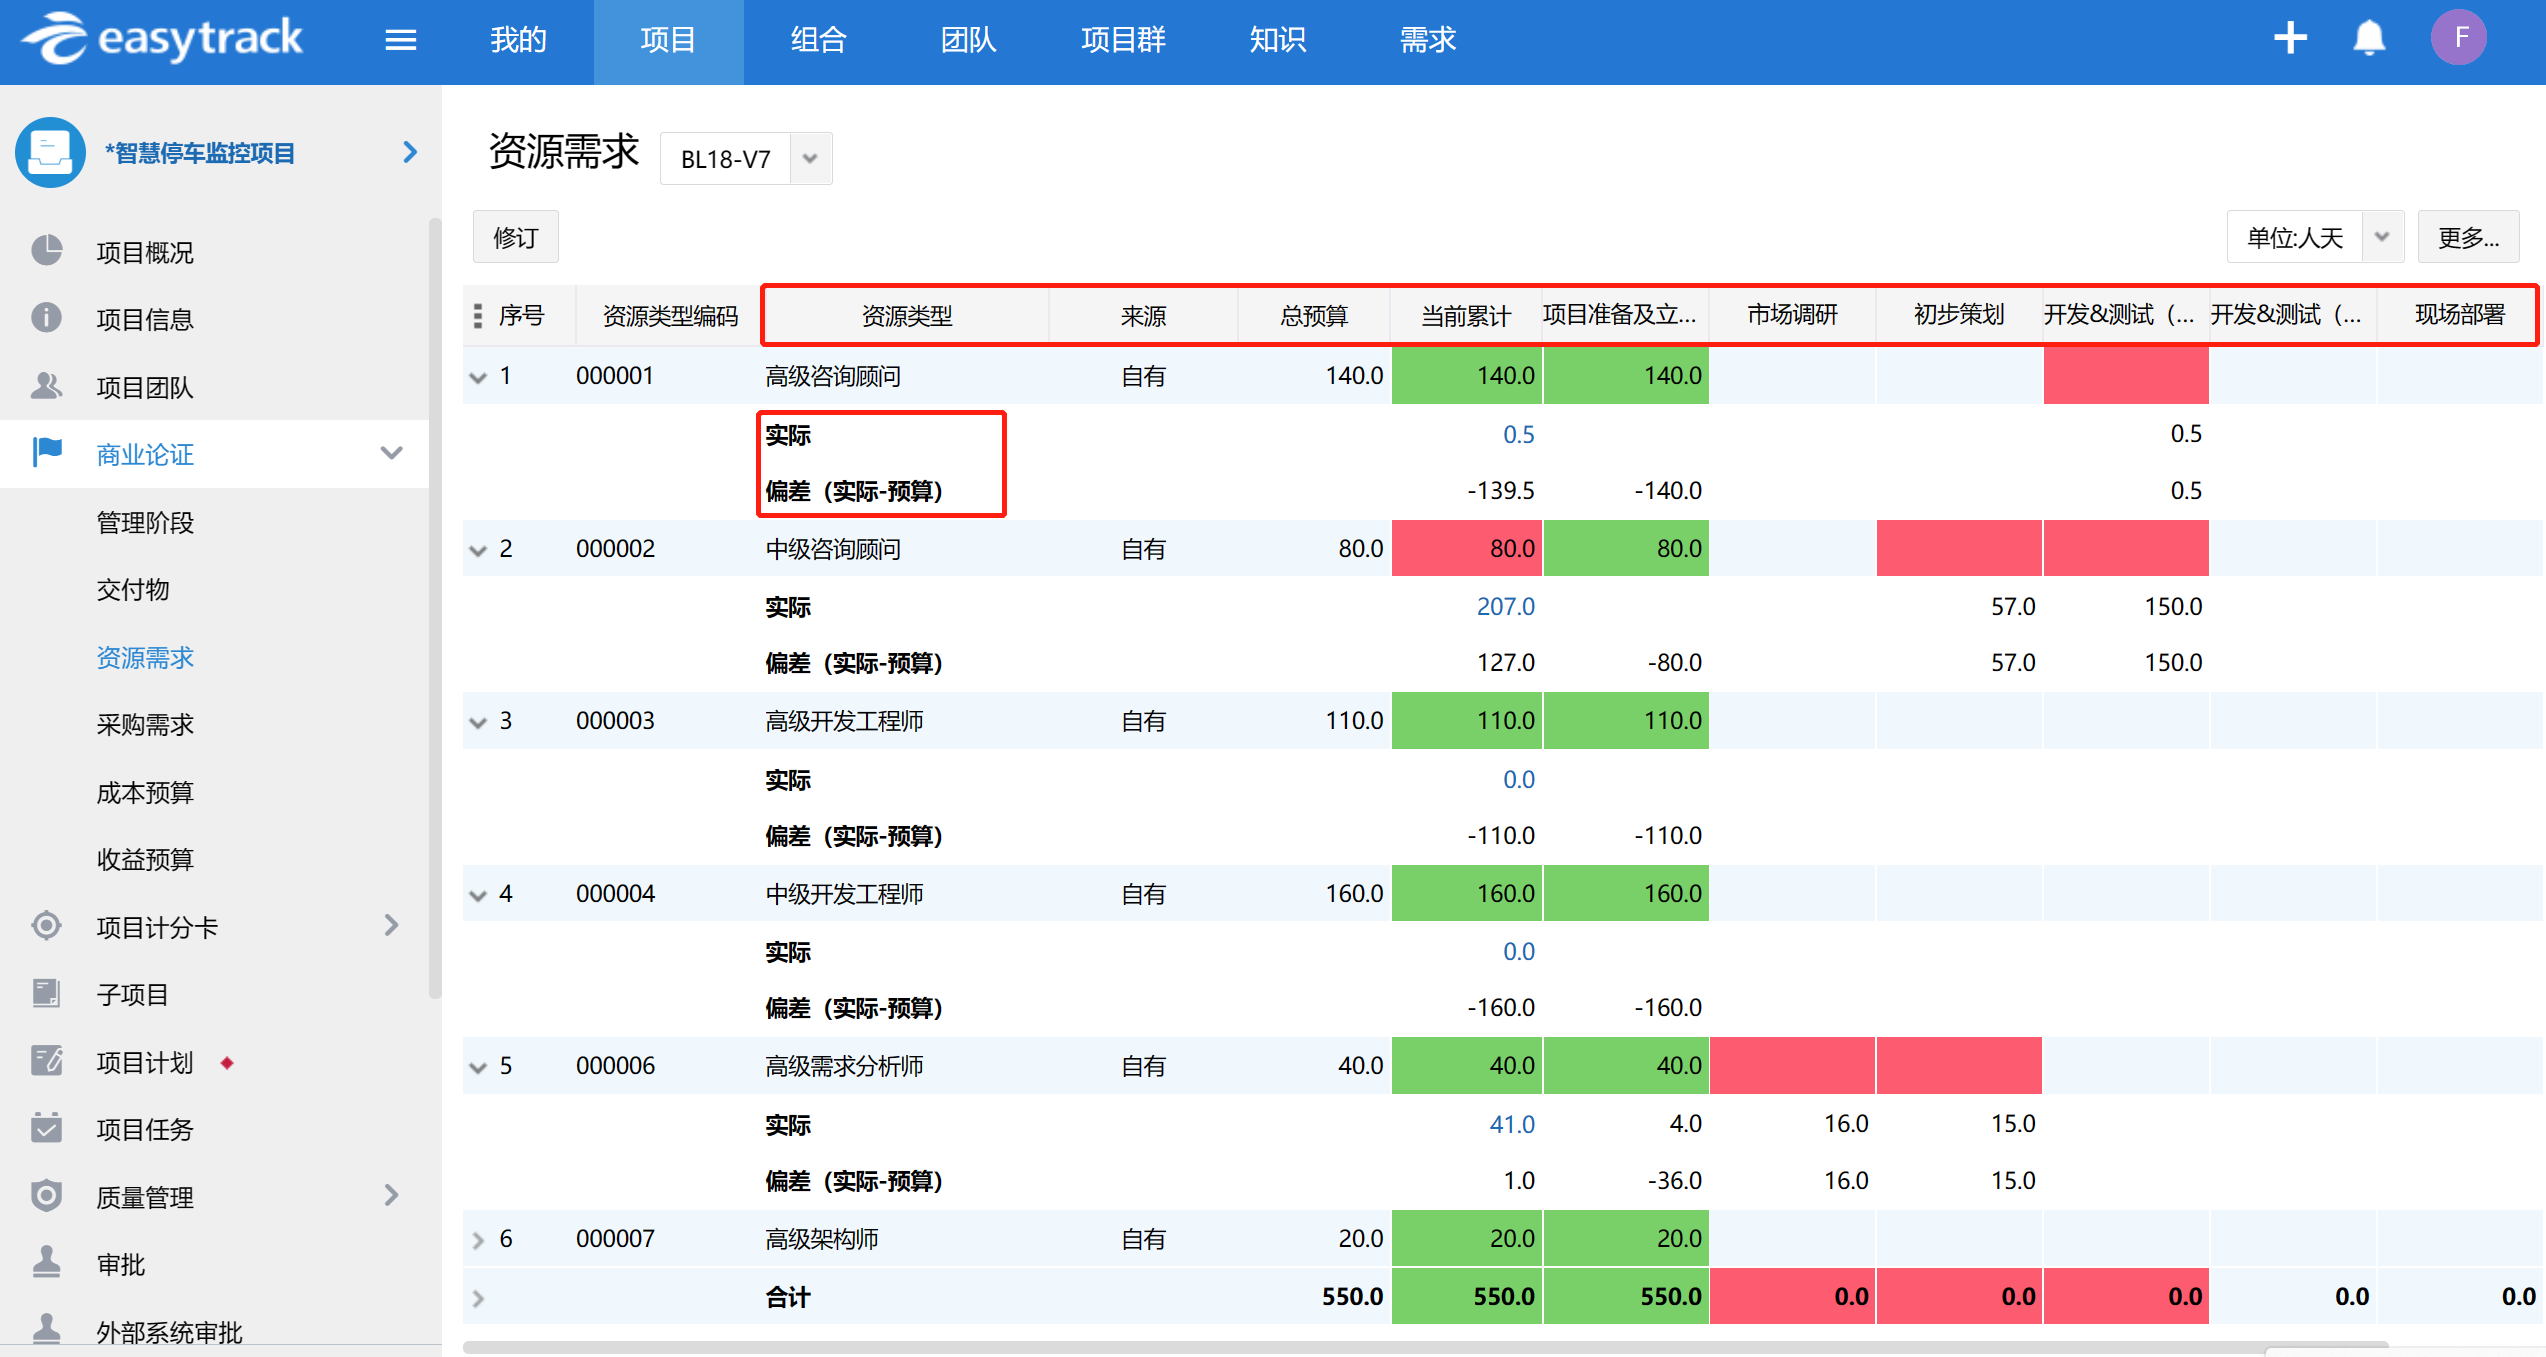This screenshot has width=2546, height=1357.
Task: Click the red 当前累计 80.0 cell
Action: pos(1466,548)
